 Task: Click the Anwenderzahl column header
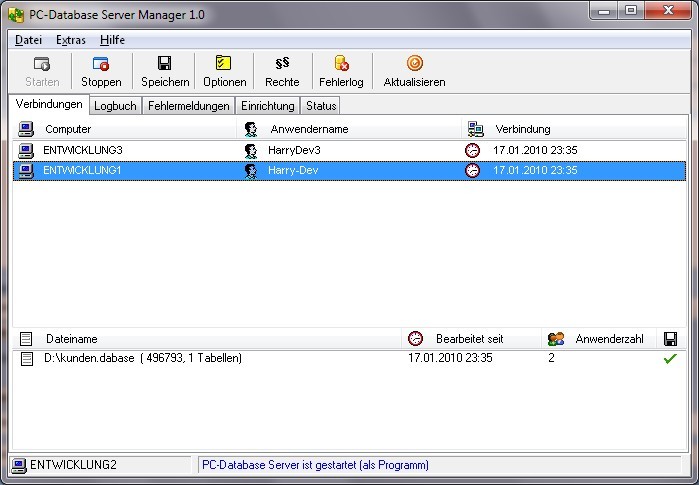[x=610, y=339]
